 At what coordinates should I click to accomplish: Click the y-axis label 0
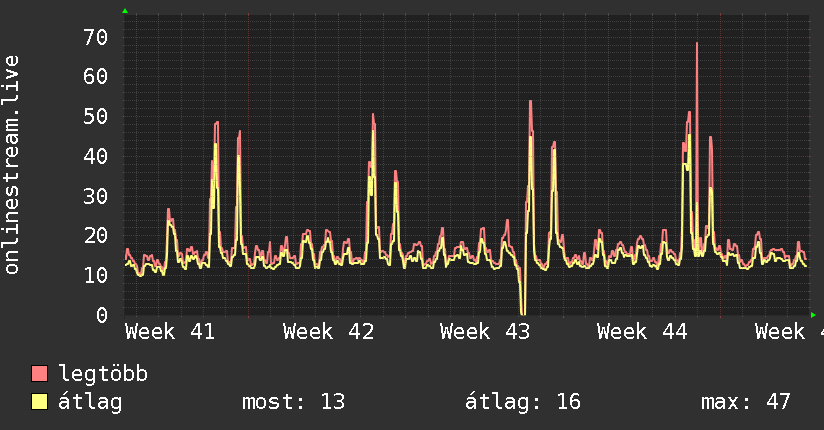(102, 315)
